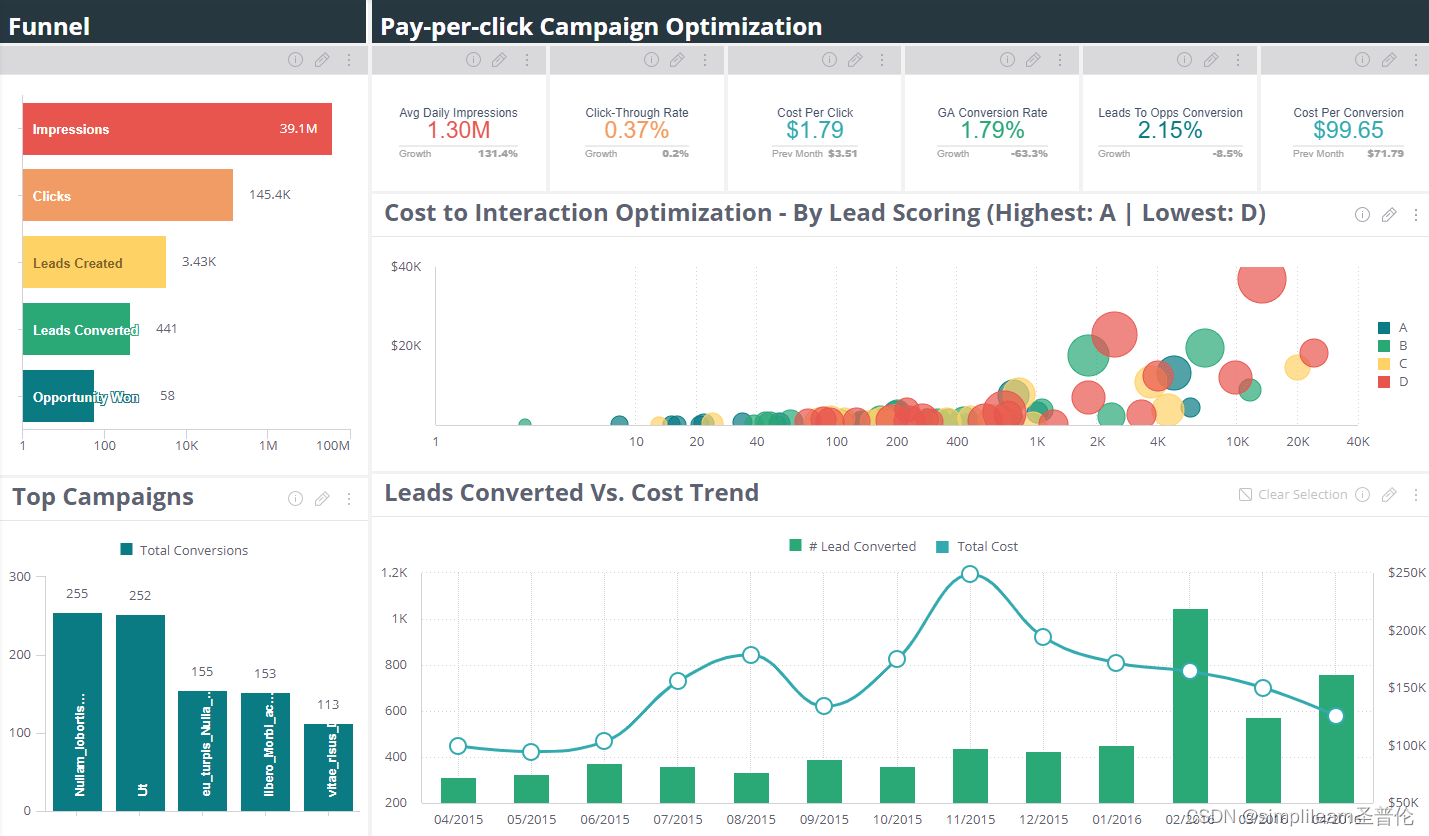This screenshot has width=1429, height=836.
Task: Click info icon on Avg Daily Impressions tile
Action: click(473, 60)
